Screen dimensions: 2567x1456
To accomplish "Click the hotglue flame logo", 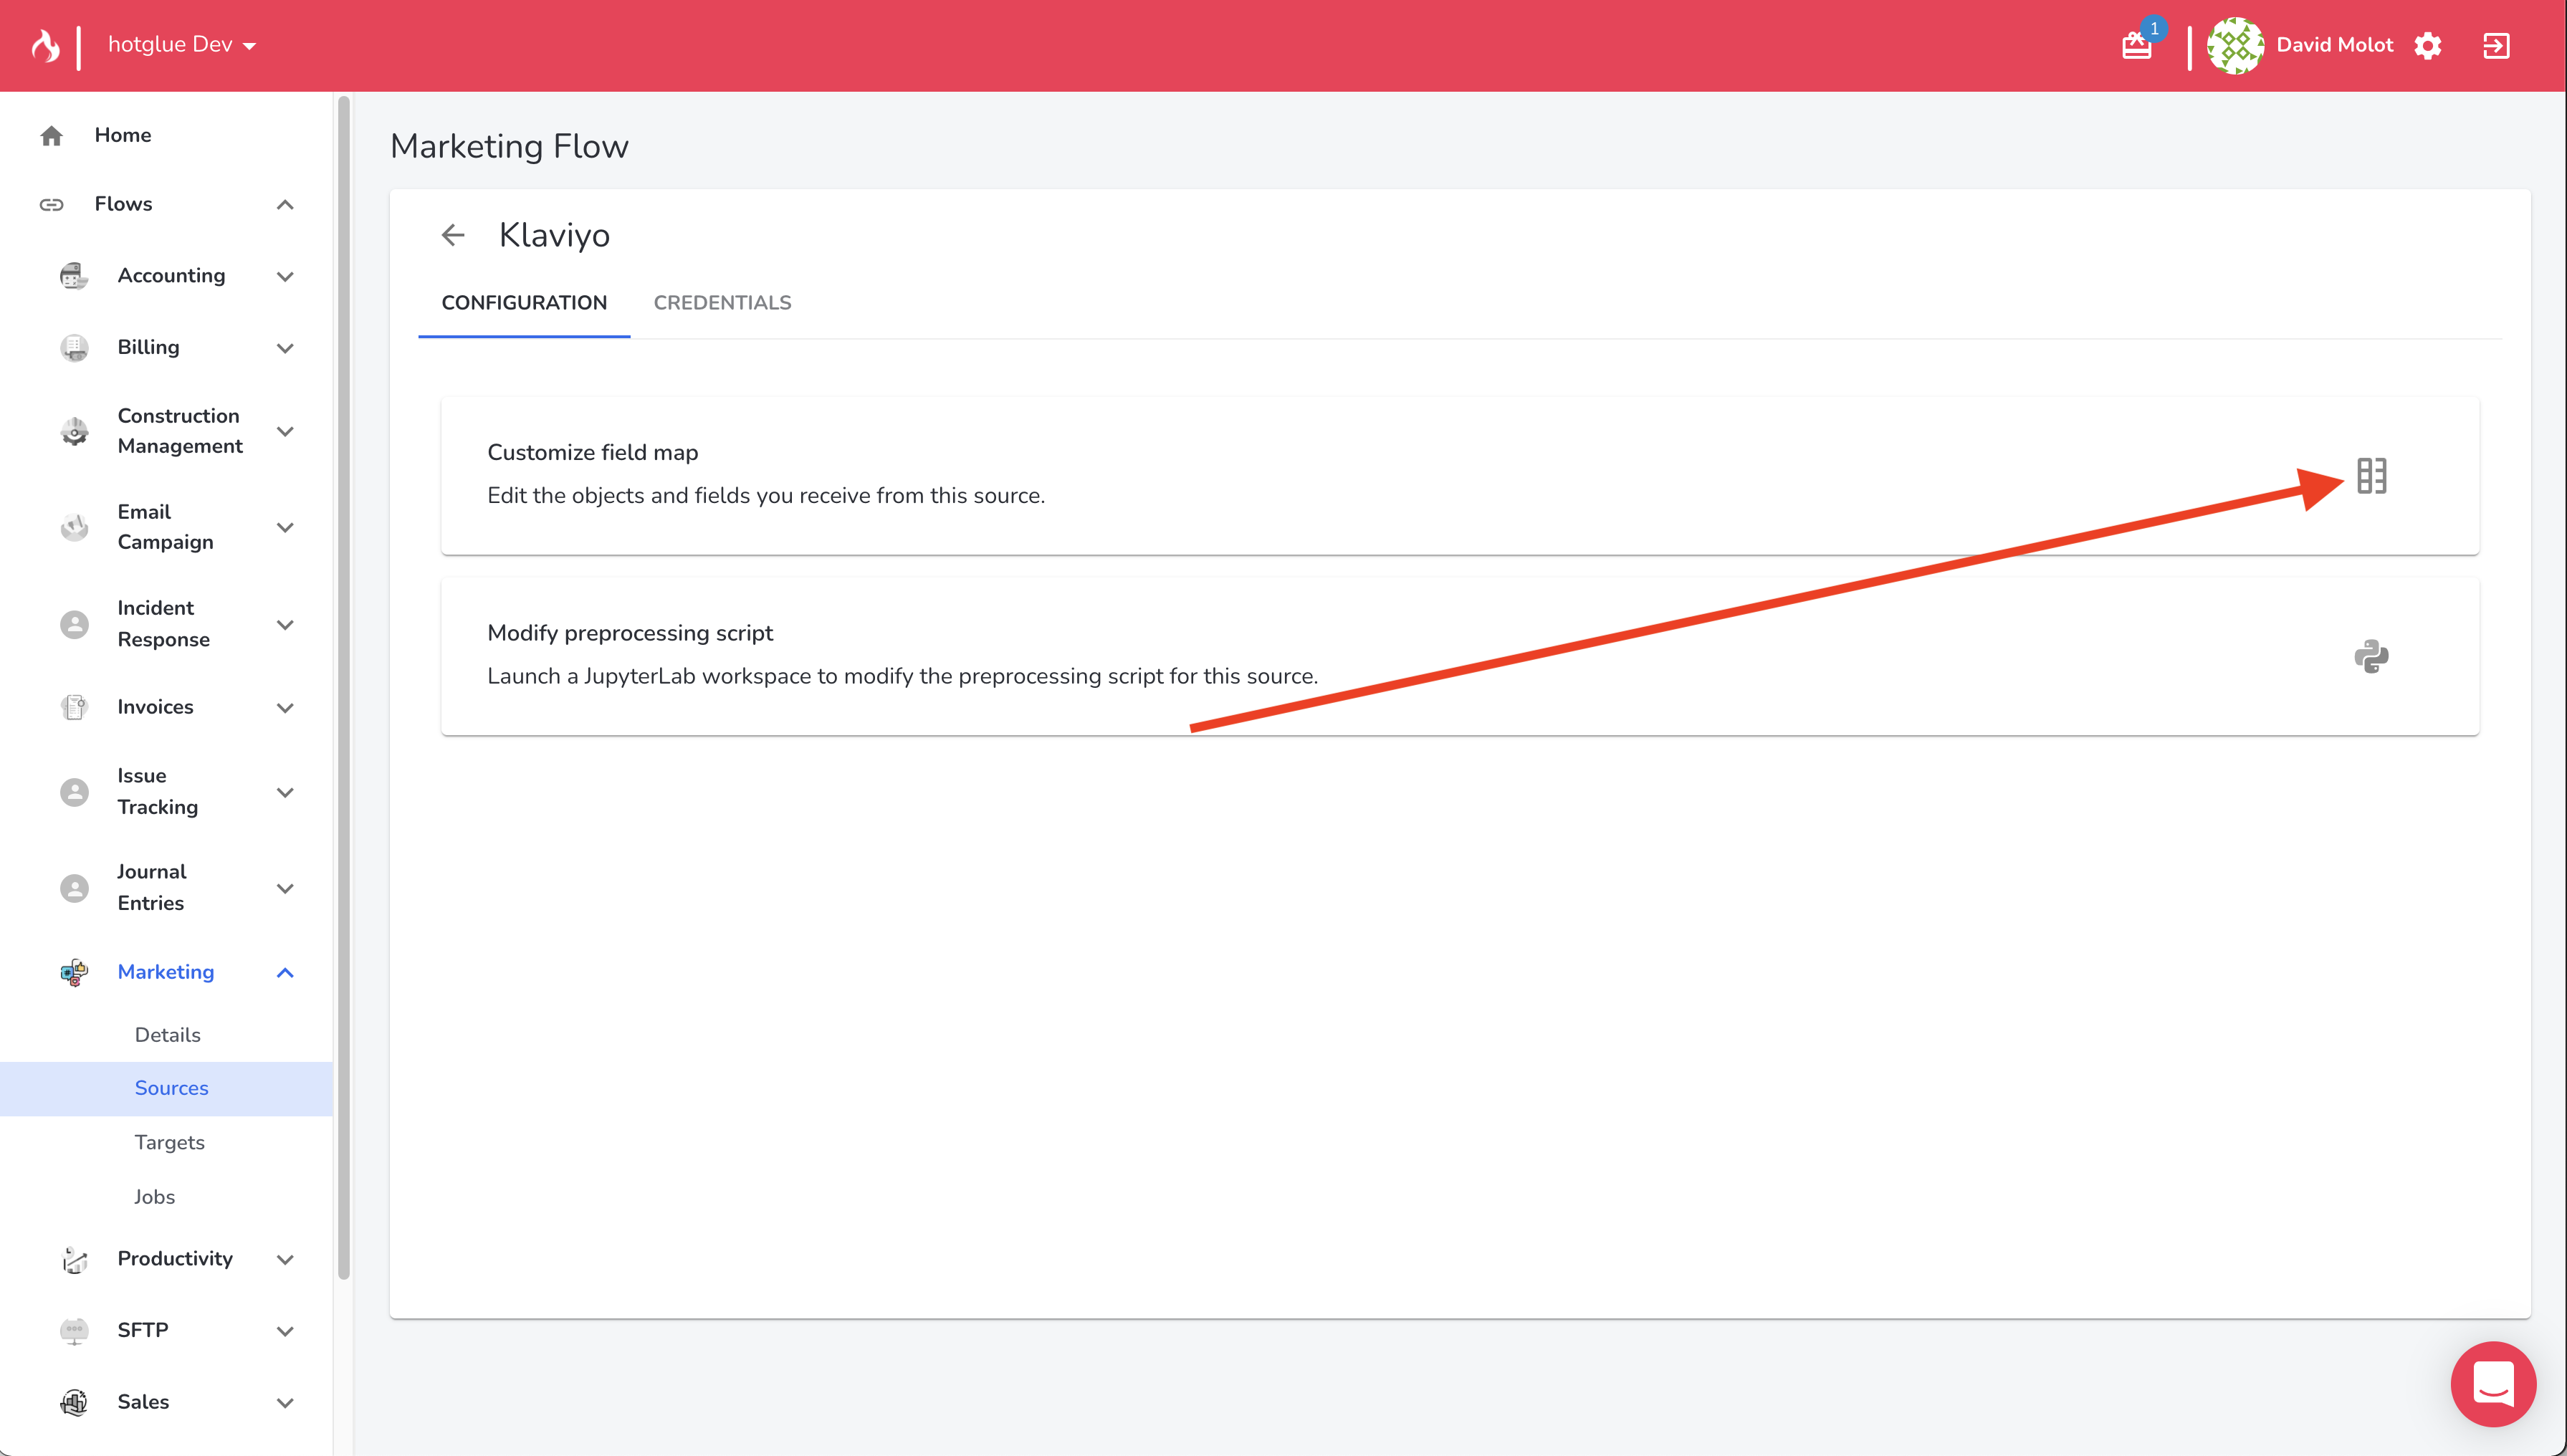I will 45,45.
